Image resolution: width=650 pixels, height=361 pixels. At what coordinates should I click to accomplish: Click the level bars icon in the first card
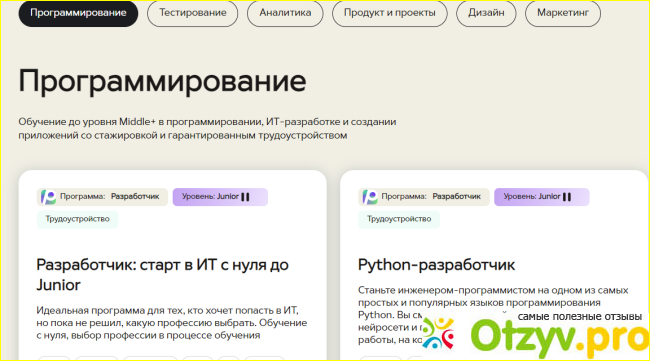coord(245,197)
